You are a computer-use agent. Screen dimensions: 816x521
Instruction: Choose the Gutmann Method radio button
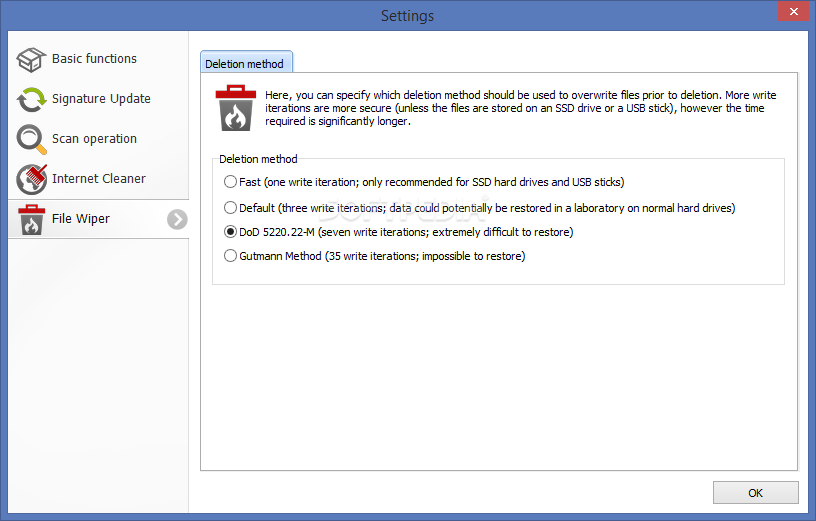coord(231,256)
